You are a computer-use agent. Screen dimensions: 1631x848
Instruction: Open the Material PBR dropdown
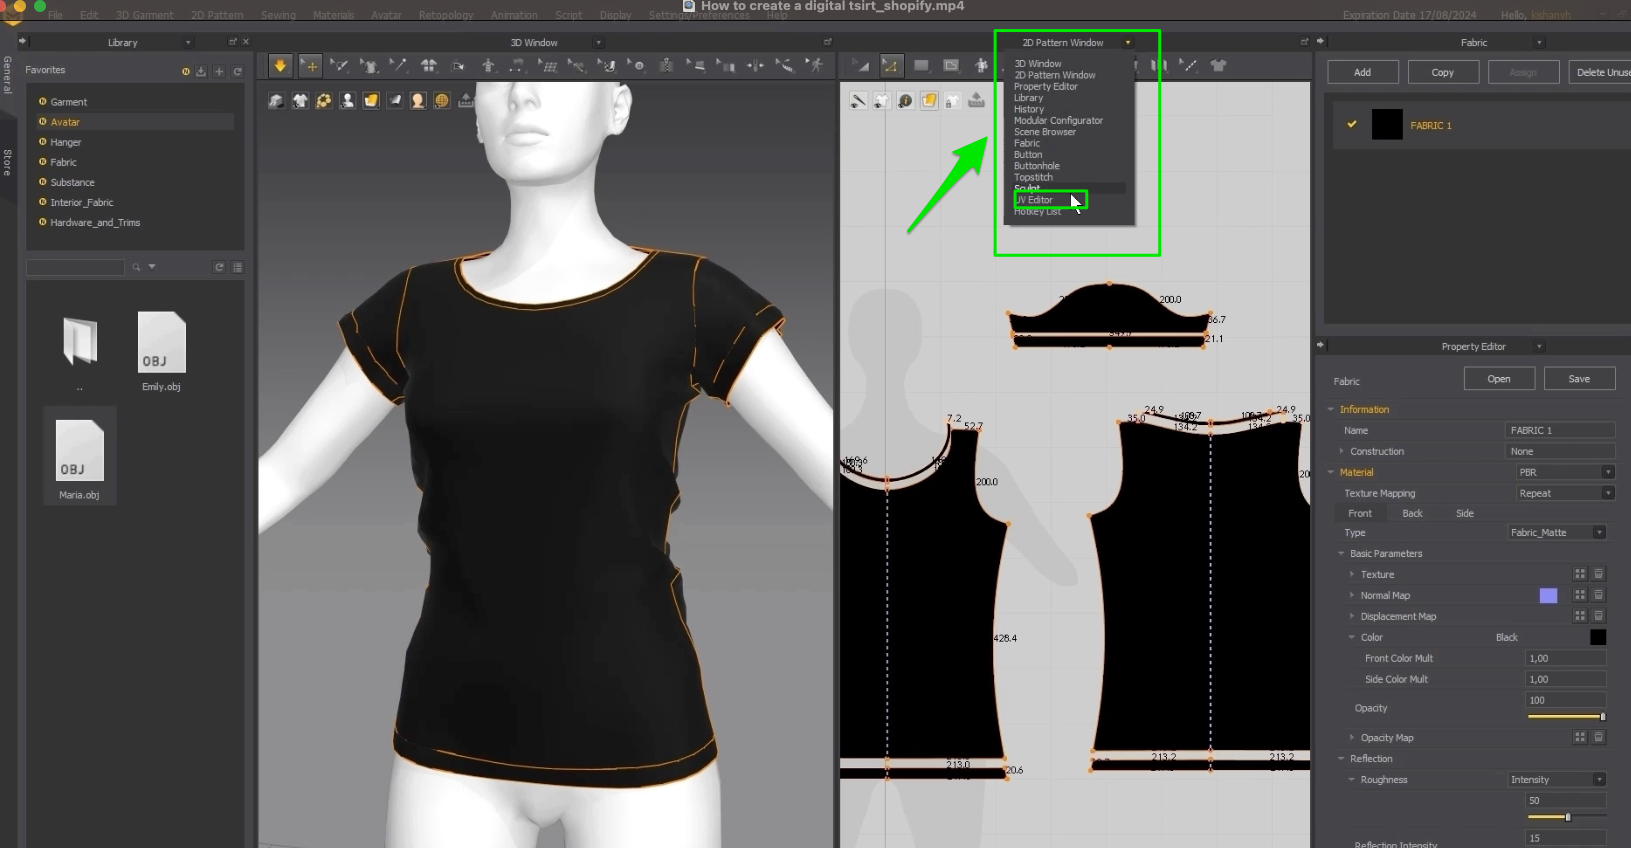coord(1565,472)
